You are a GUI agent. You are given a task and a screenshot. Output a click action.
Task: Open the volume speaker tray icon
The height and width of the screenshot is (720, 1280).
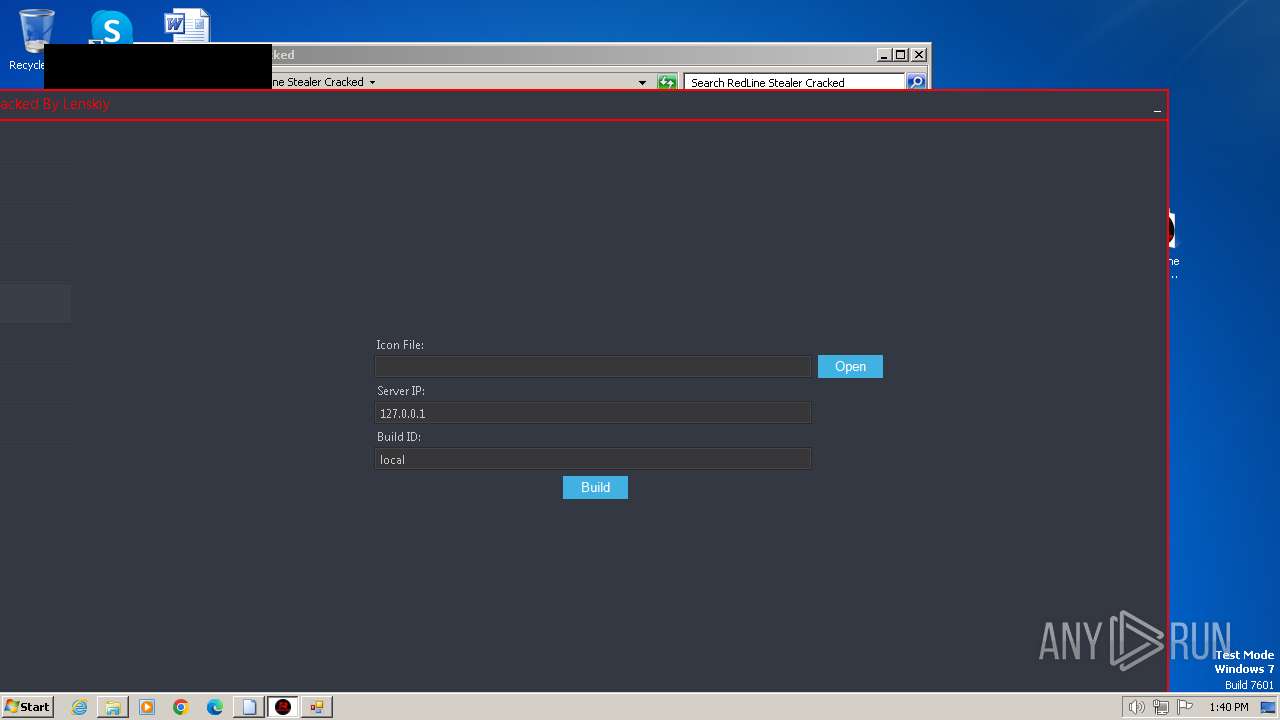click(x=1136, y=707)
